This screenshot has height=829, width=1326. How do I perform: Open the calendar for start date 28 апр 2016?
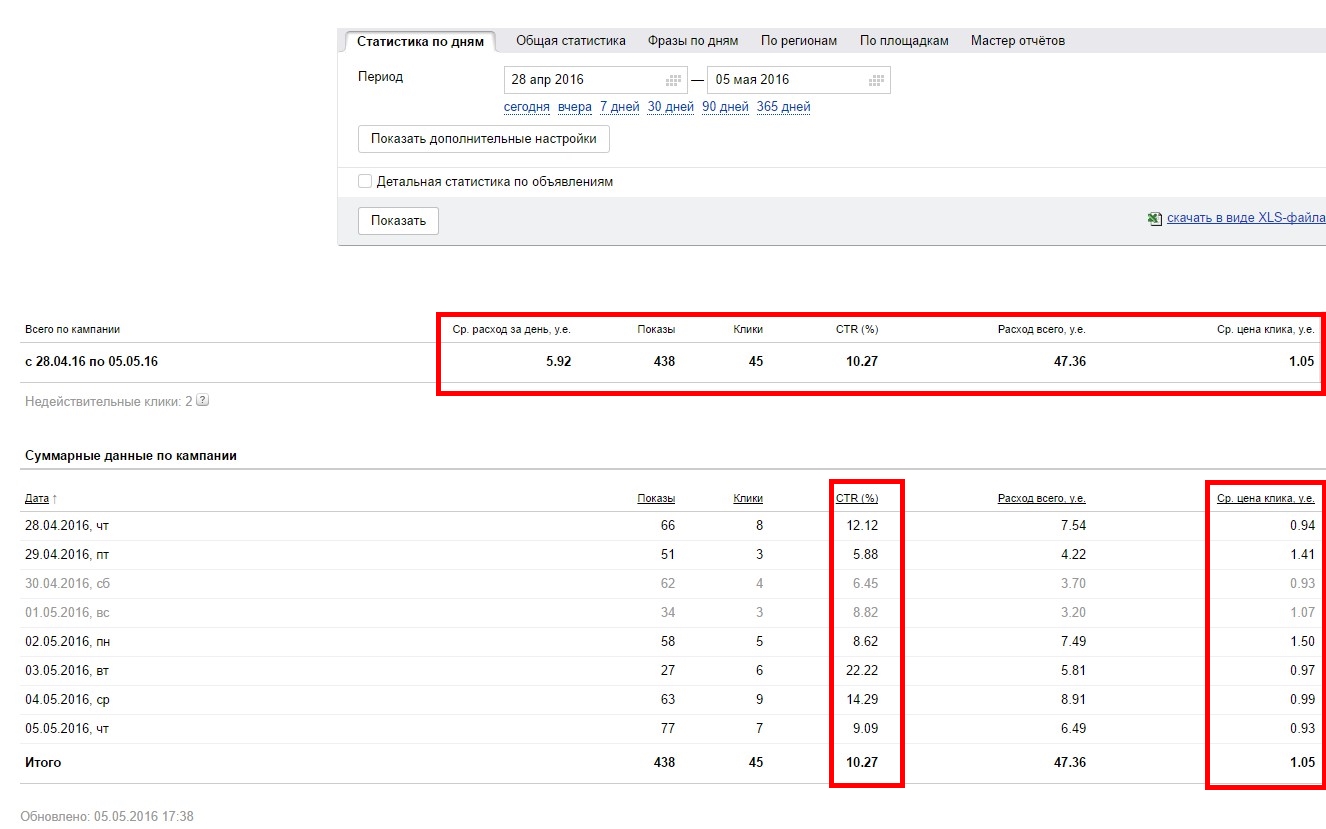pos(673,80)
